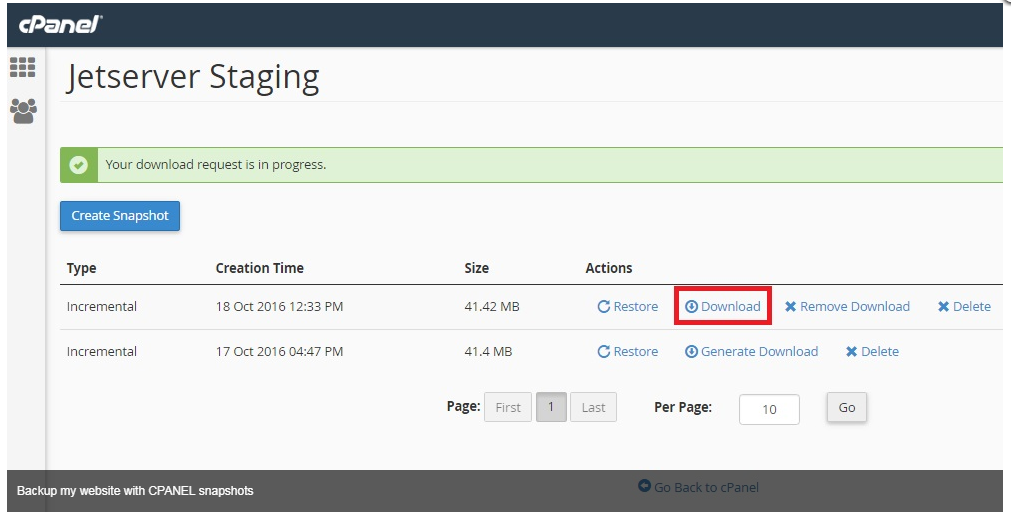
Task: Generate Download for 17 Oct snapshot
Action: point(751,352)
